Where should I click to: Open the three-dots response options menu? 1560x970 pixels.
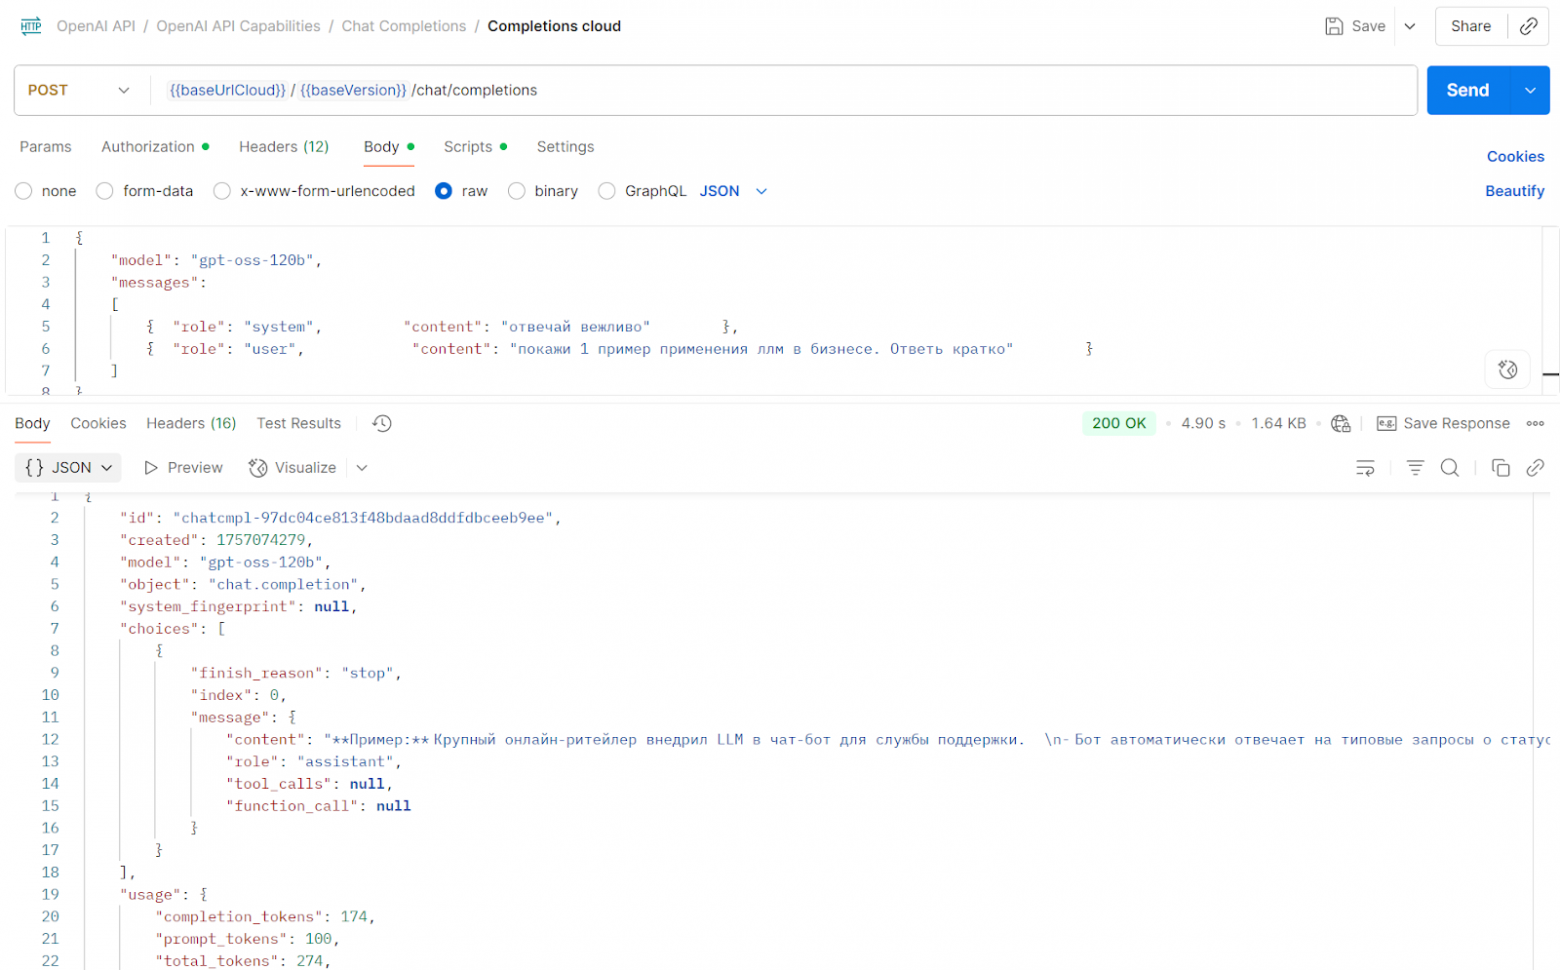click(x=1535, y=424)
